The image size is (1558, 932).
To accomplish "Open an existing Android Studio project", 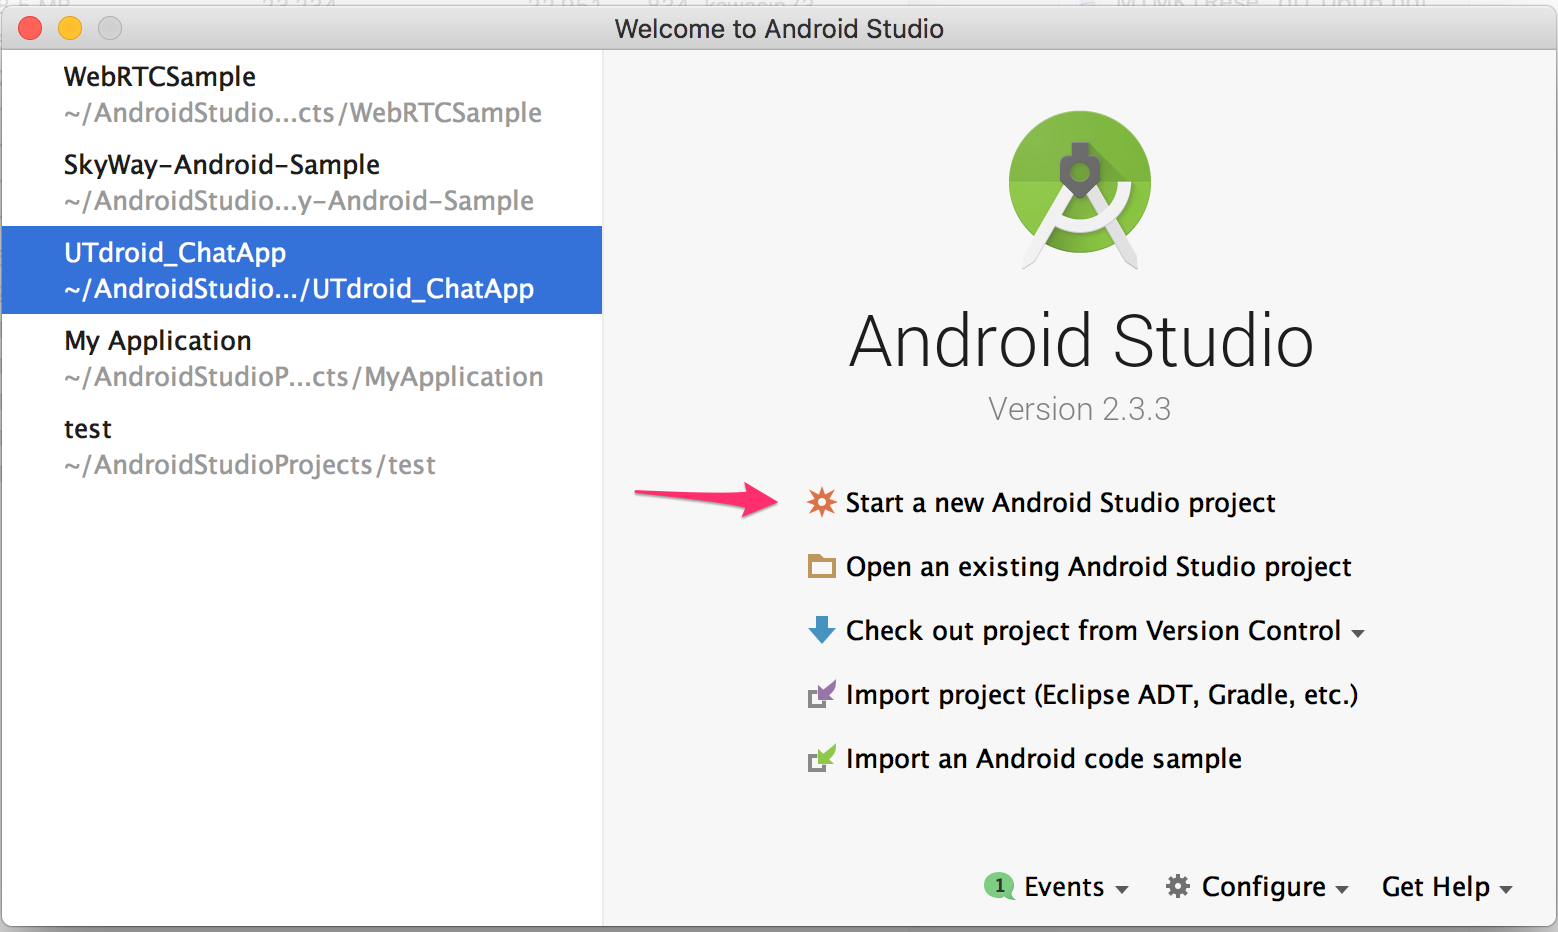I will (x=1098, y=566).
